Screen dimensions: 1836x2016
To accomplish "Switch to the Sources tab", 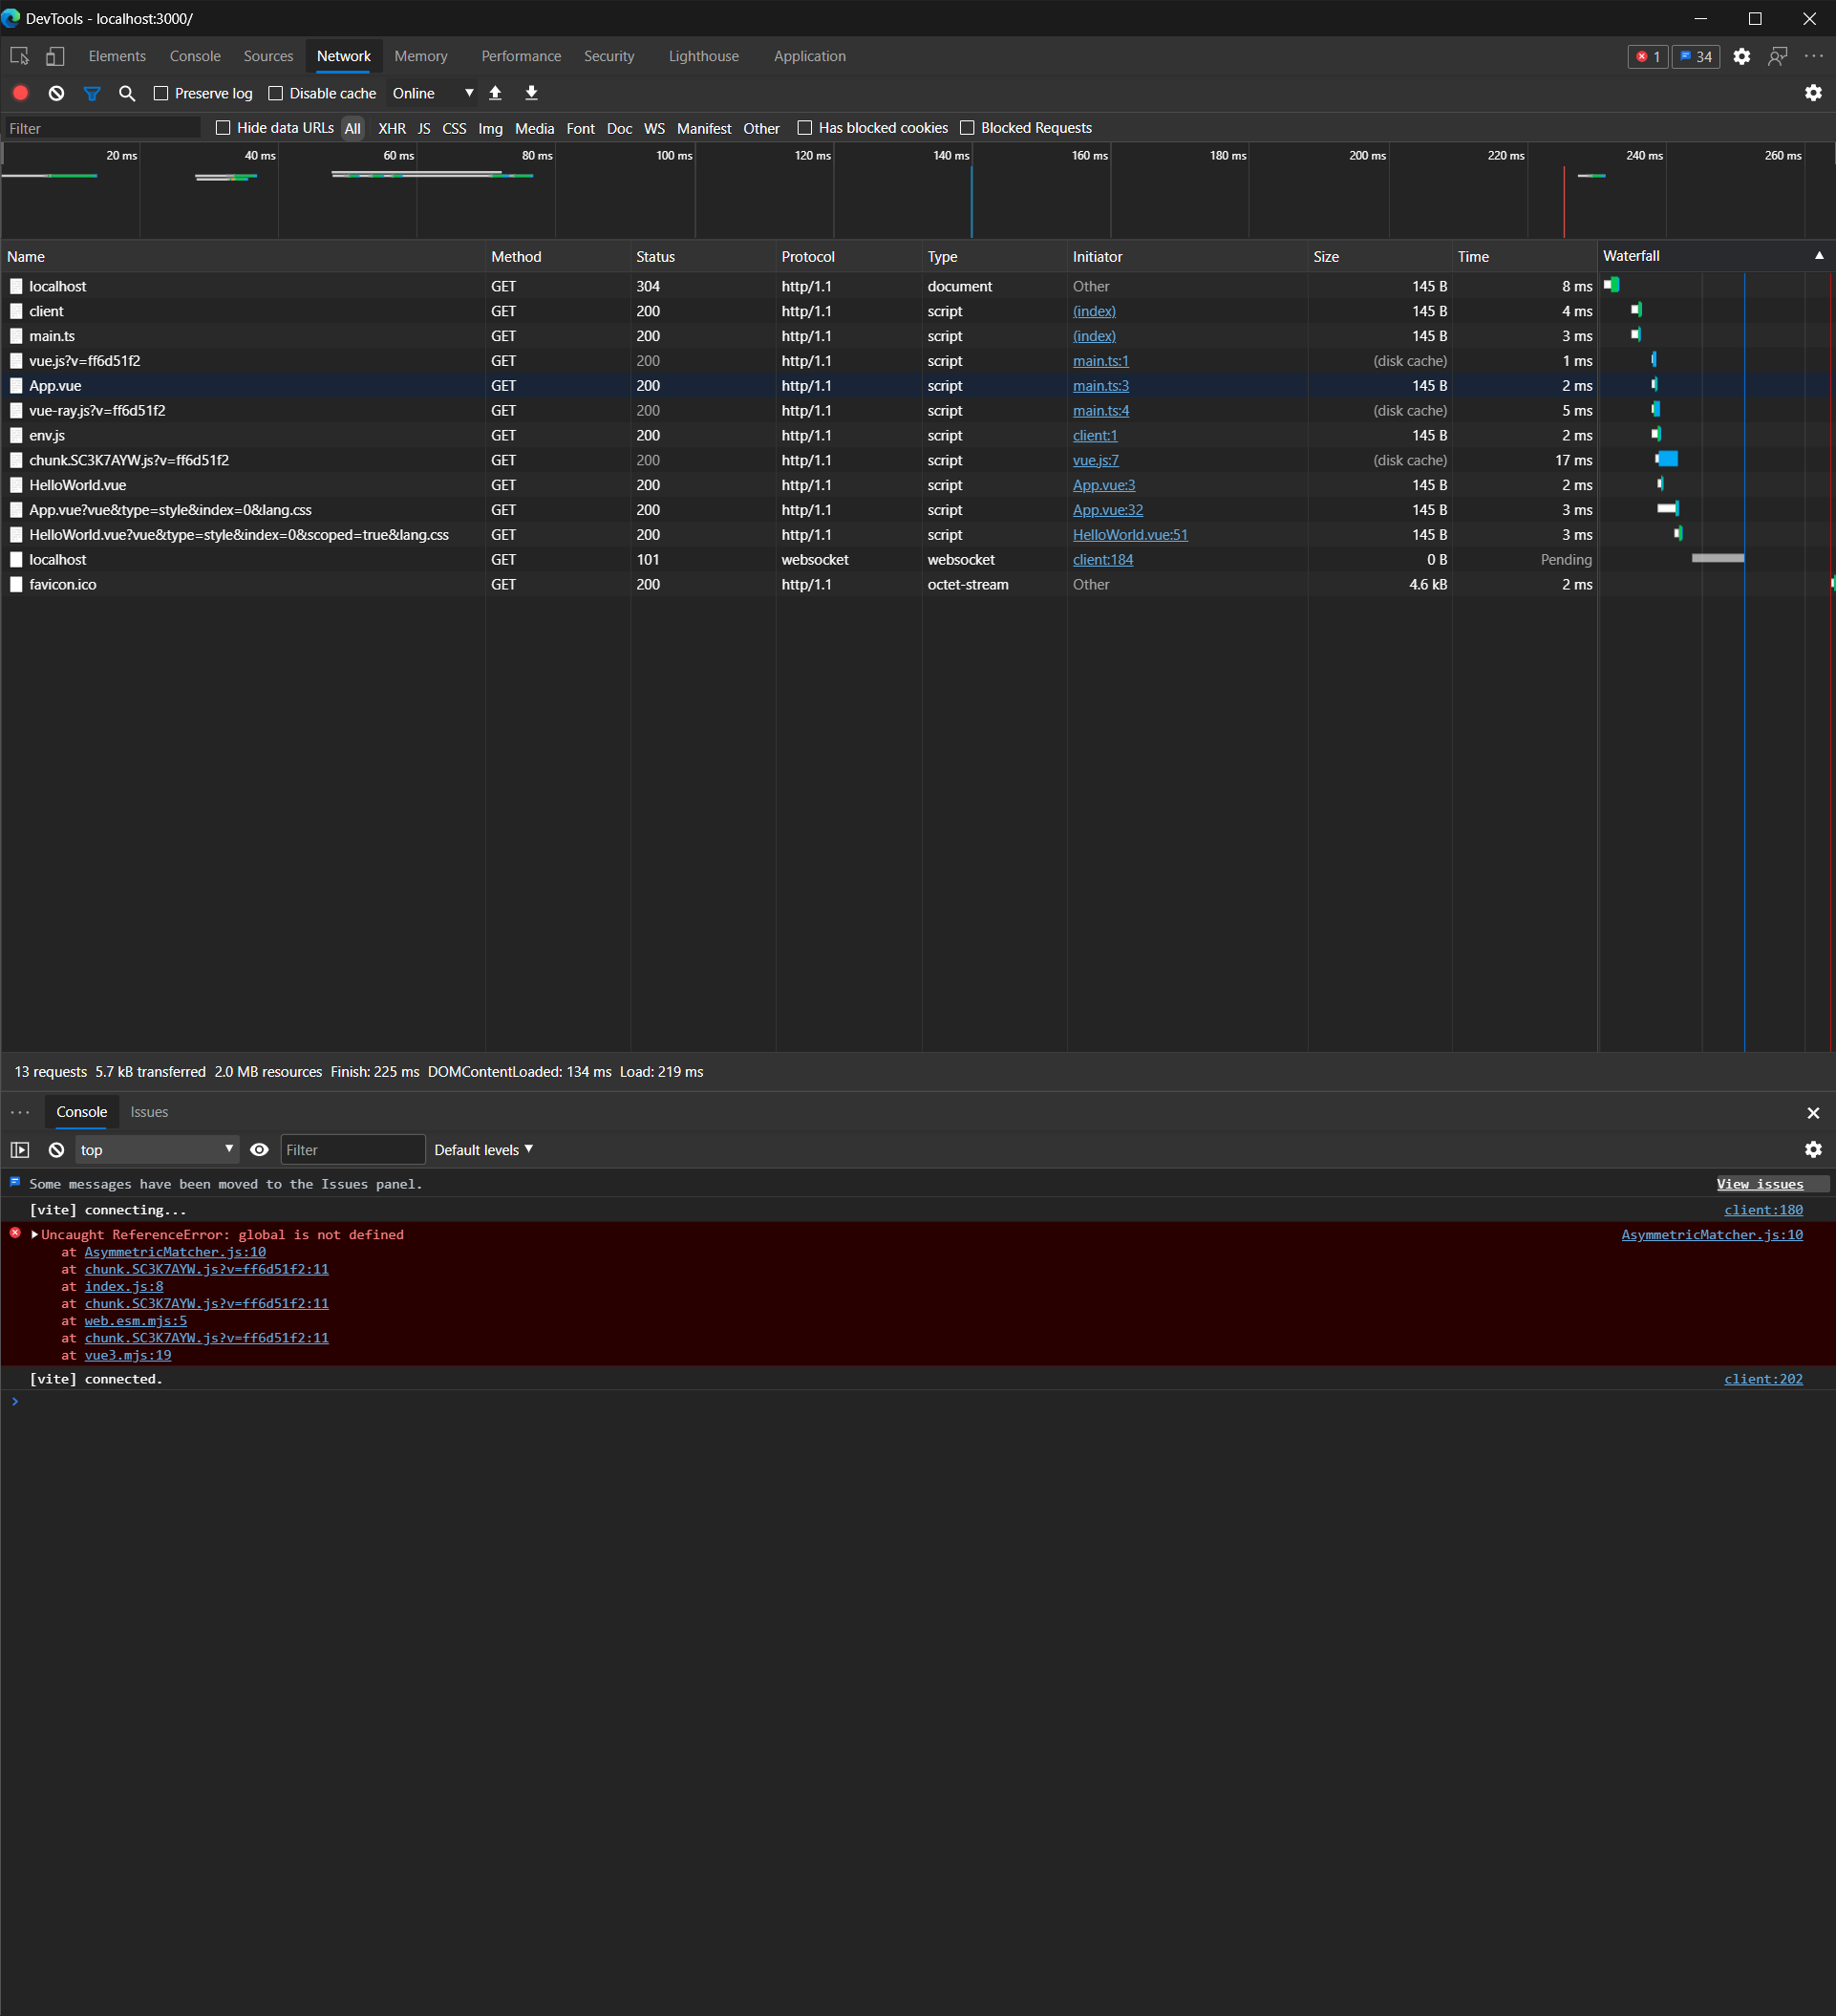I will click(x=268, y=56).
